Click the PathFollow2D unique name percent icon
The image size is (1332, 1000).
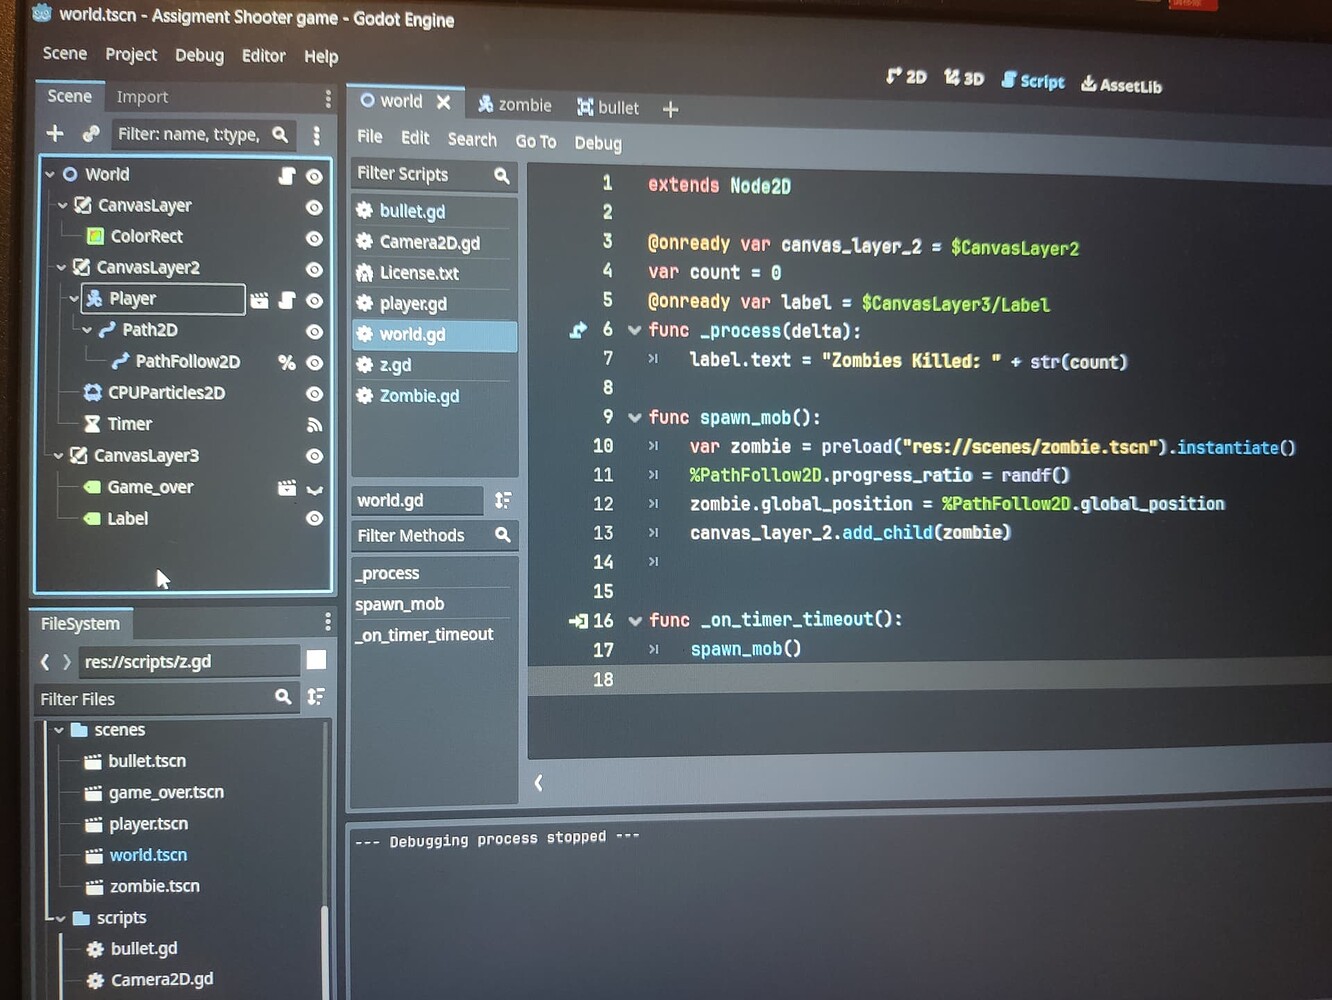(x=287, y=363)
